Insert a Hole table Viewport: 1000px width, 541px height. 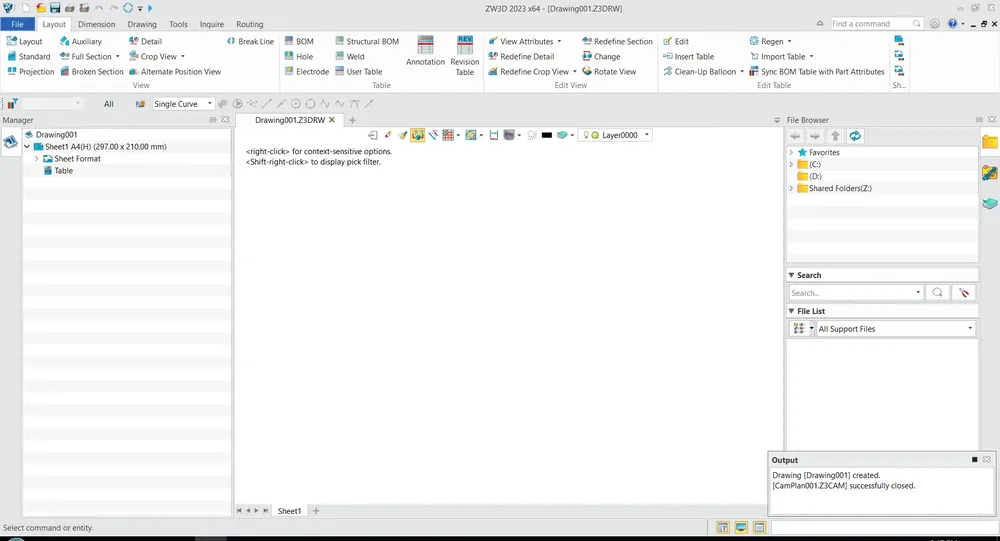click(298, 57)
